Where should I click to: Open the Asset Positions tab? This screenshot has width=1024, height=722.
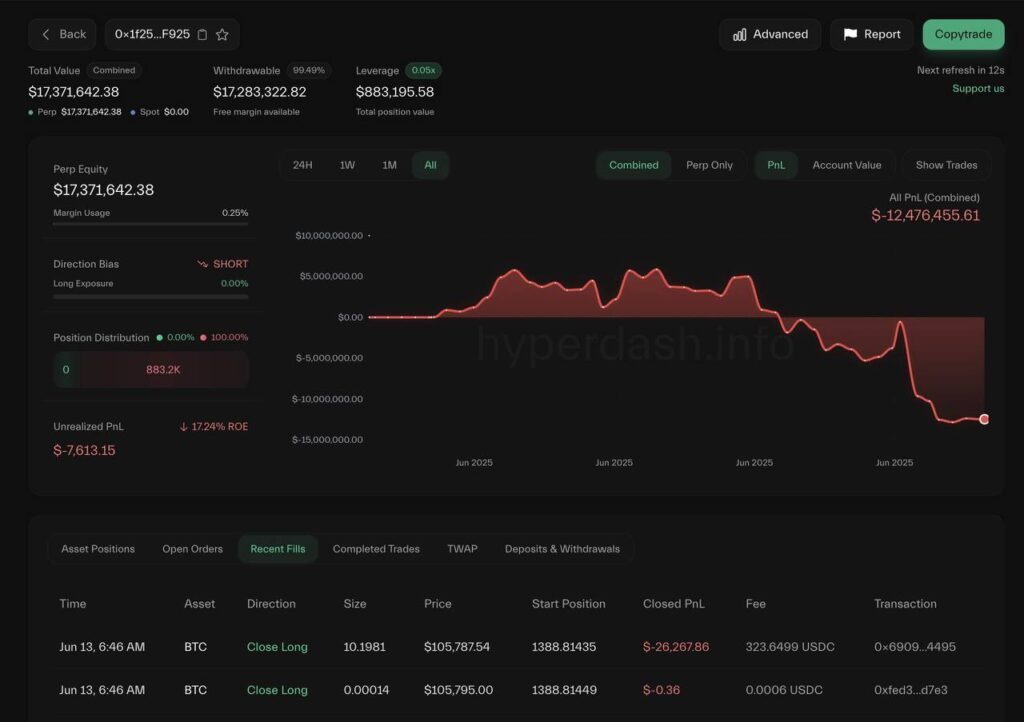pyautogui.click(x=97, y=549)
